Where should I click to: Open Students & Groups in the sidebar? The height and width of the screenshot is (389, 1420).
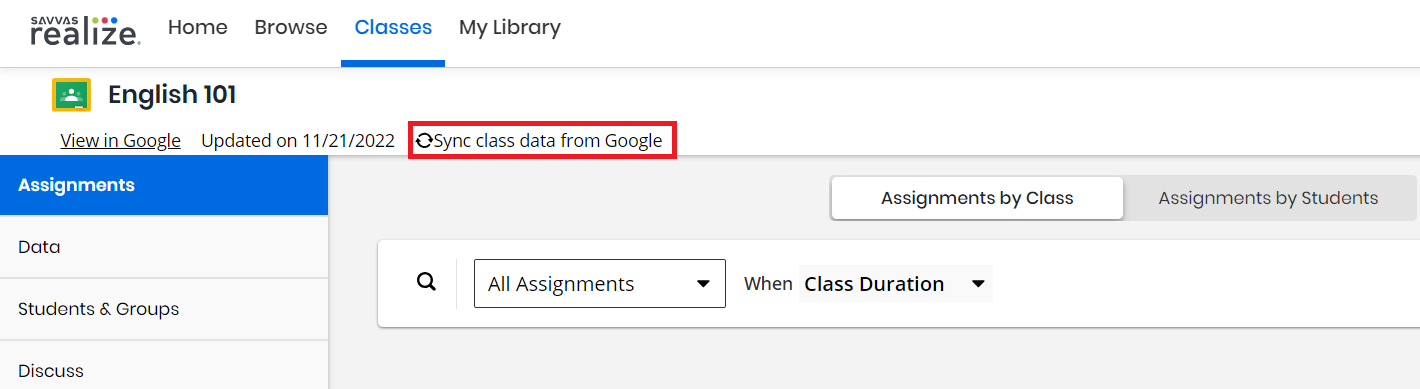click(164, 309)
